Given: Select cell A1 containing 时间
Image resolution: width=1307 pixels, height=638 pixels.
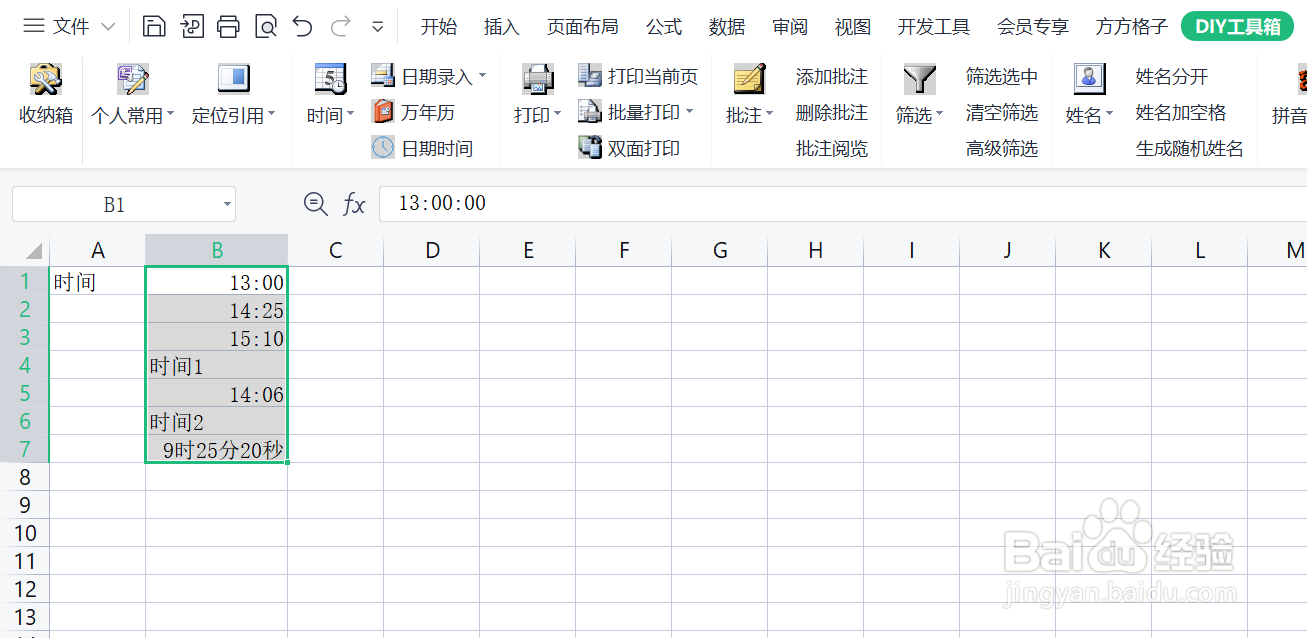Looking at the screenshot, I should point(97,281).
